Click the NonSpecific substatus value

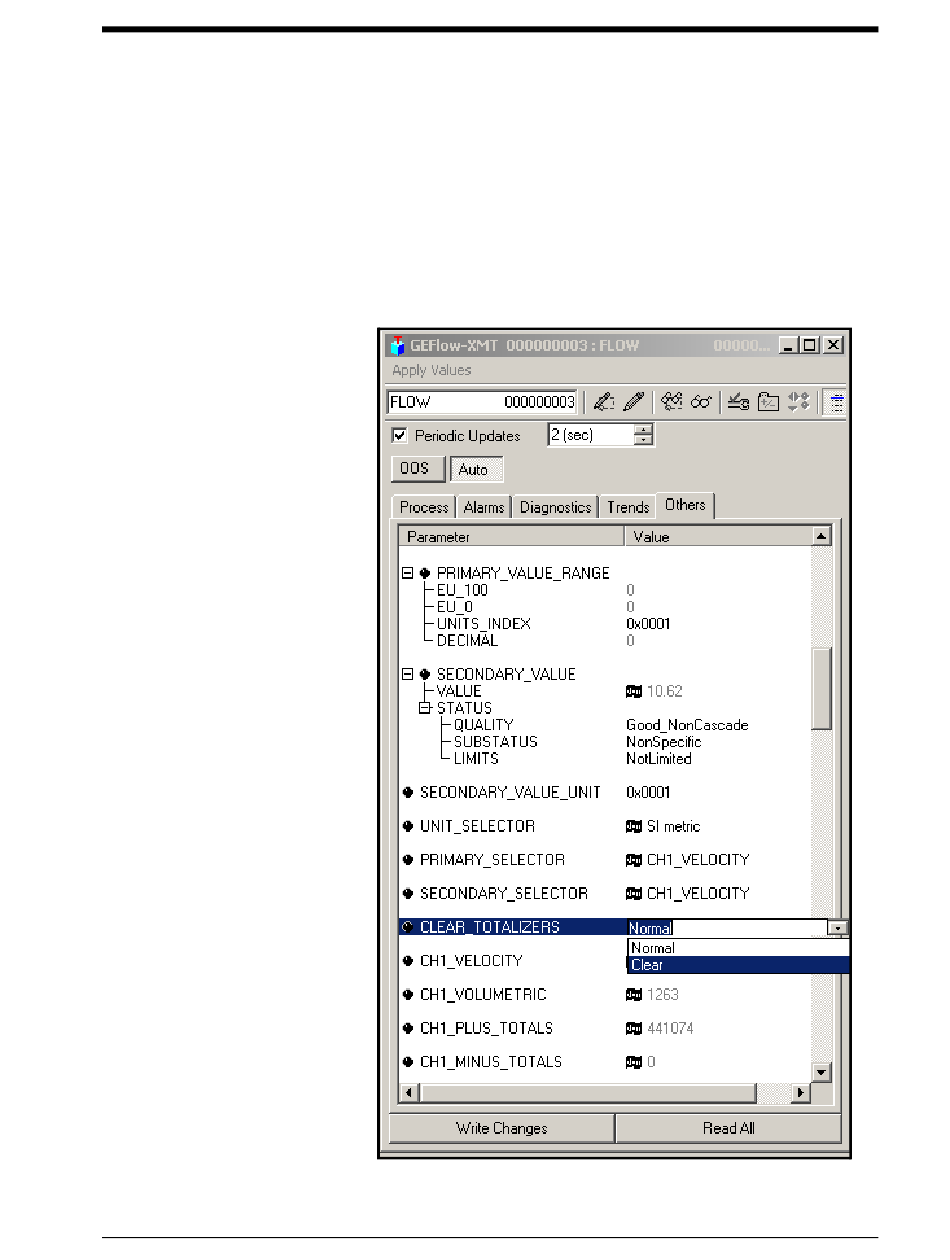click(664, 742)
